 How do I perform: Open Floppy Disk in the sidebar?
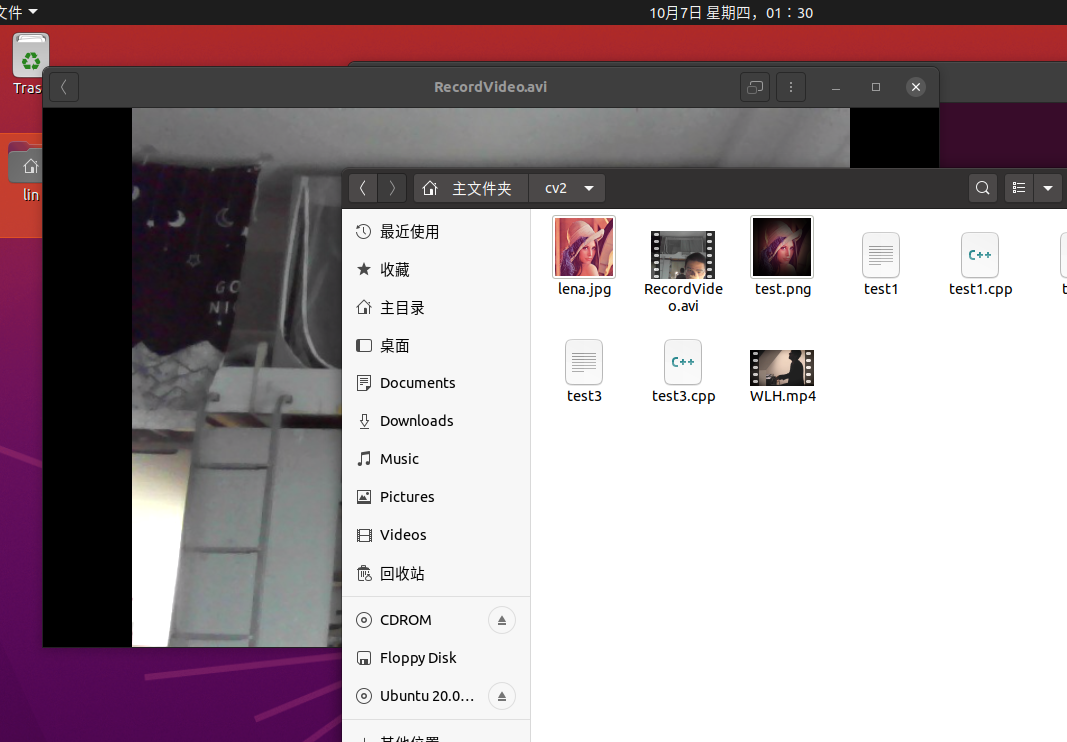pos(436,658)
